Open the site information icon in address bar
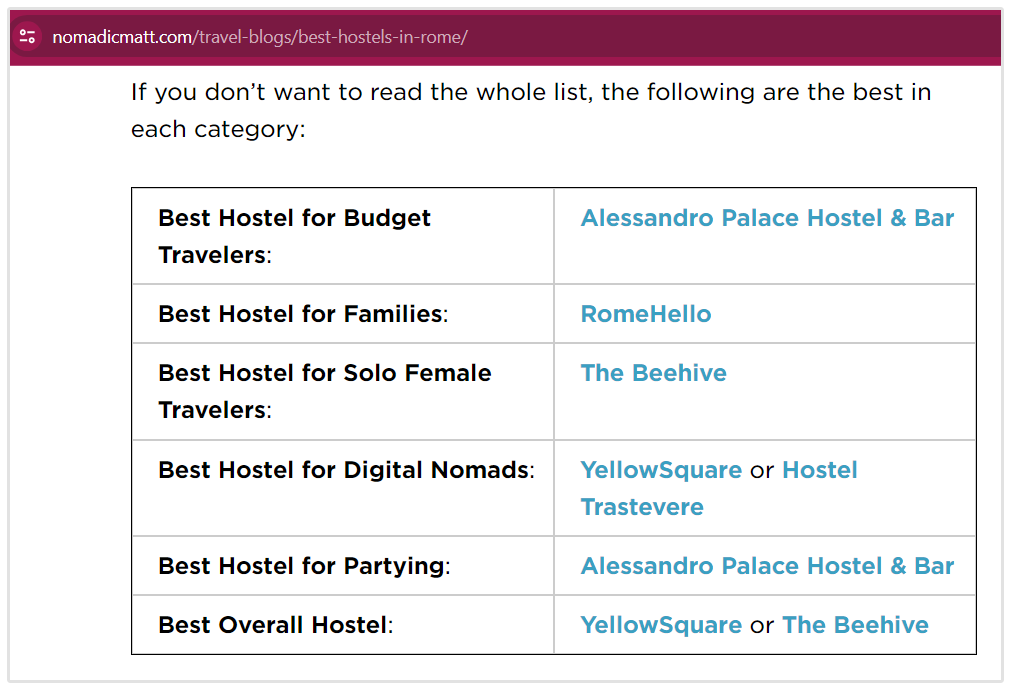The height and width of the screenshot is (690, 1011). 28,38
